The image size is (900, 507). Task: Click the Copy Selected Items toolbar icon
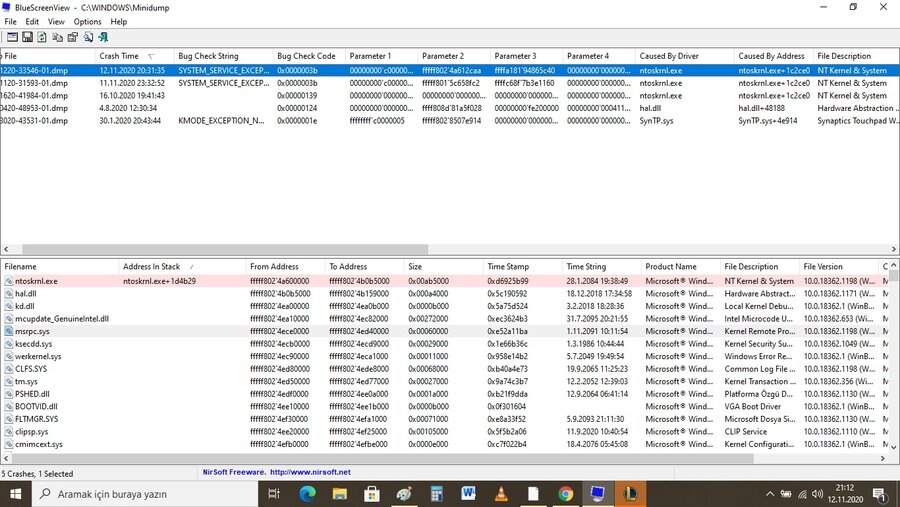(57, 37)
